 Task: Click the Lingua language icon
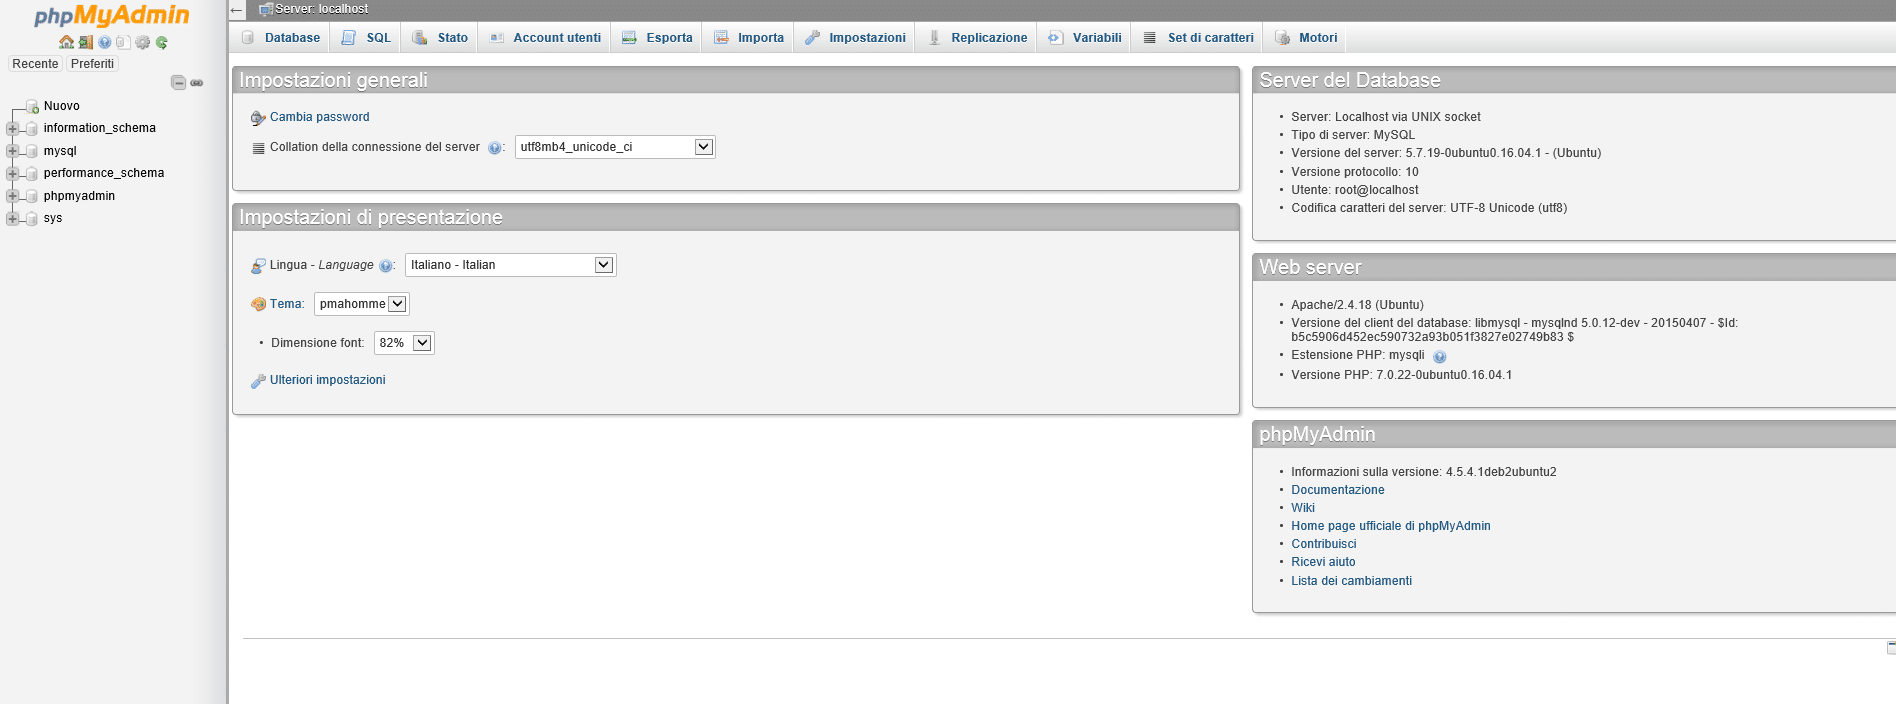click(258, 265)
